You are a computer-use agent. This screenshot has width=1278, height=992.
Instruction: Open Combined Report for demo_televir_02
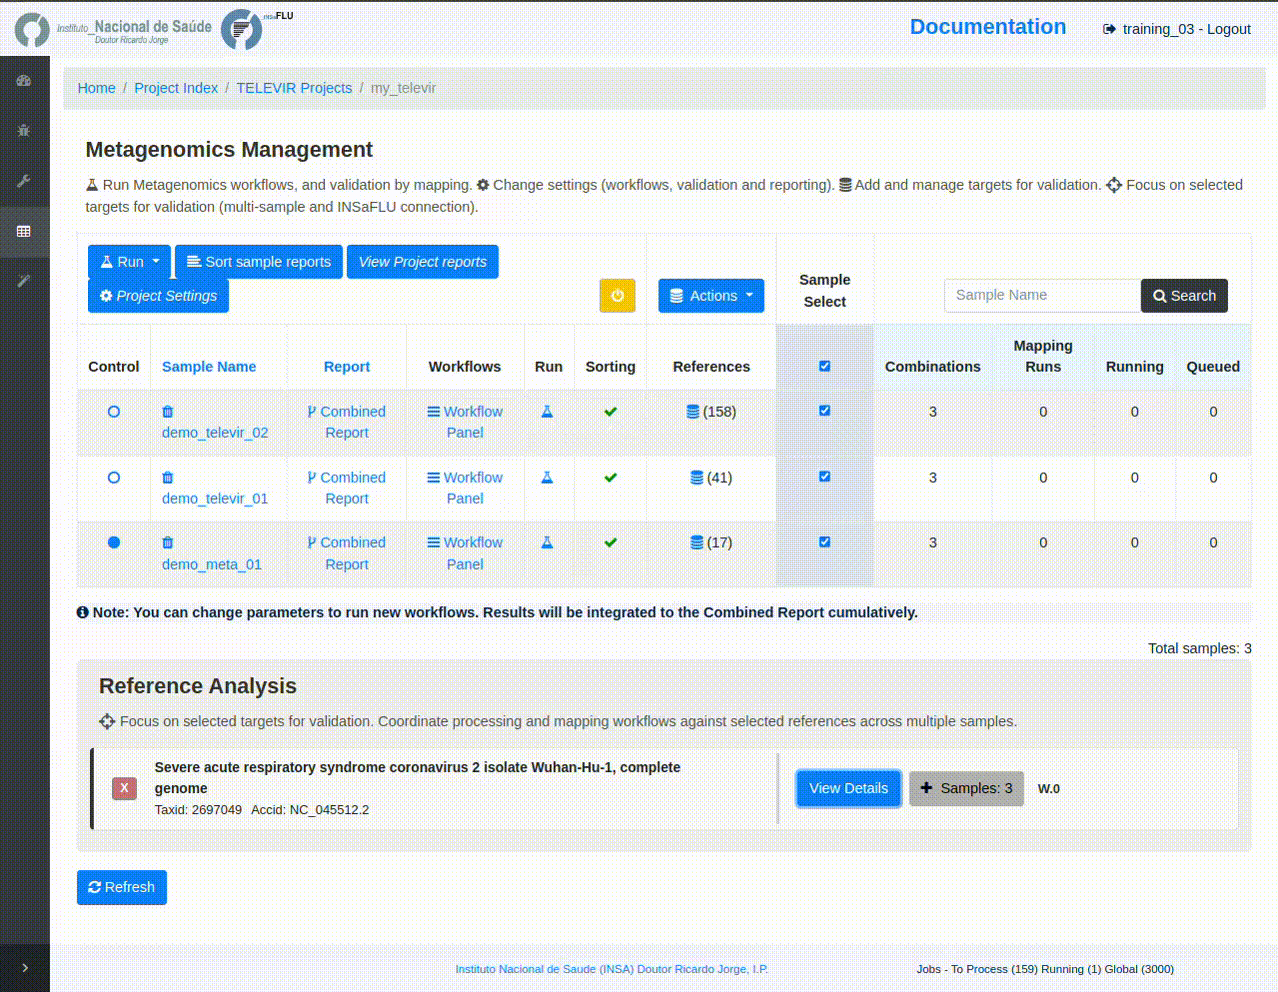click(347, 422)
